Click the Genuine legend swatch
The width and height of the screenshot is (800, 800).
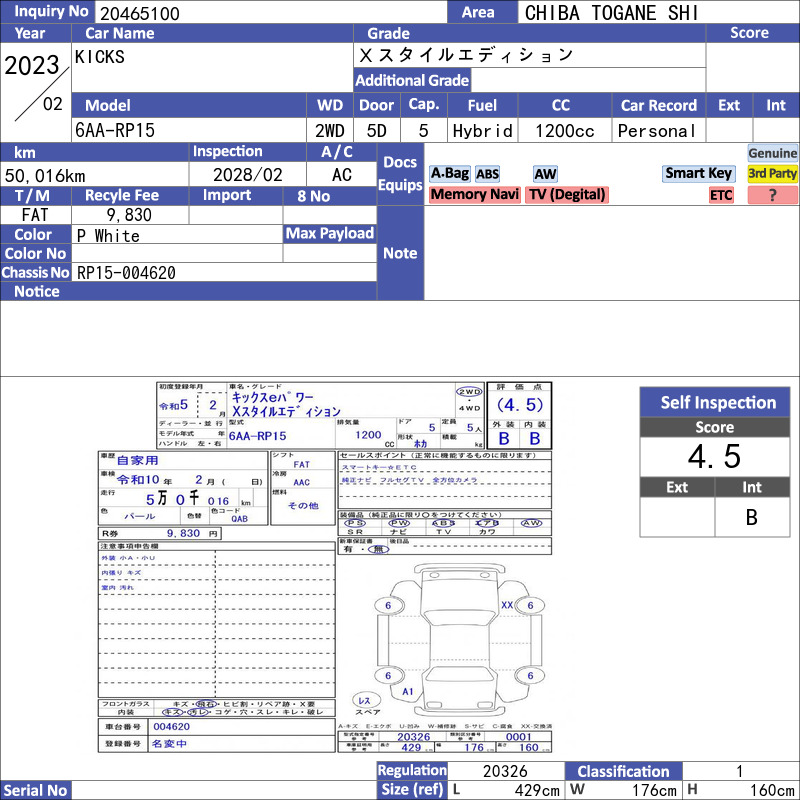click(x=772, y=153)
